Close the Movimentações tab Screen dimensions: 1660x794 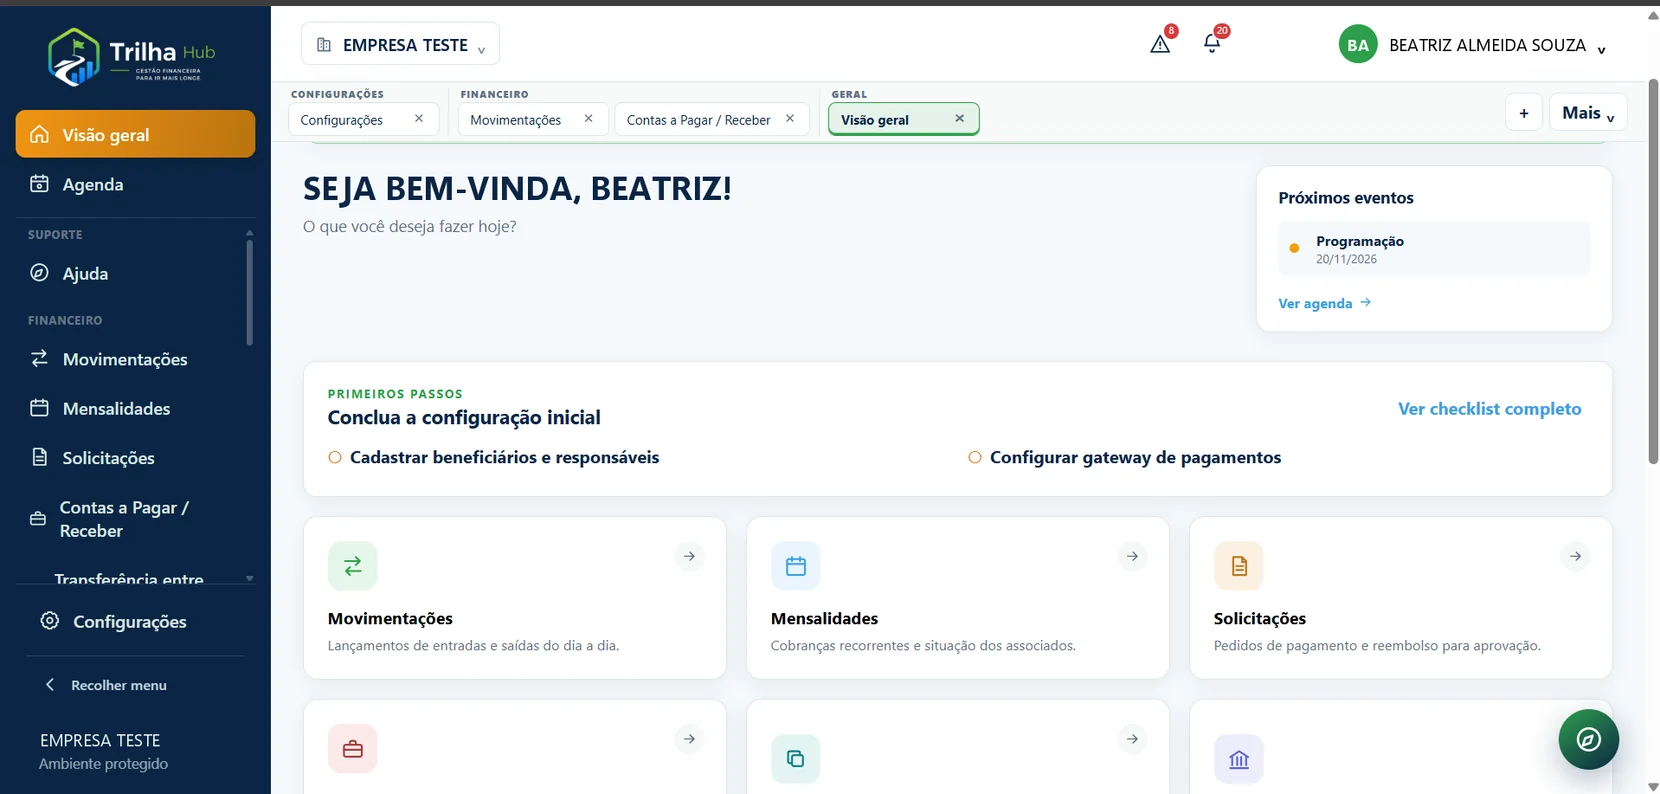[589, 118]
